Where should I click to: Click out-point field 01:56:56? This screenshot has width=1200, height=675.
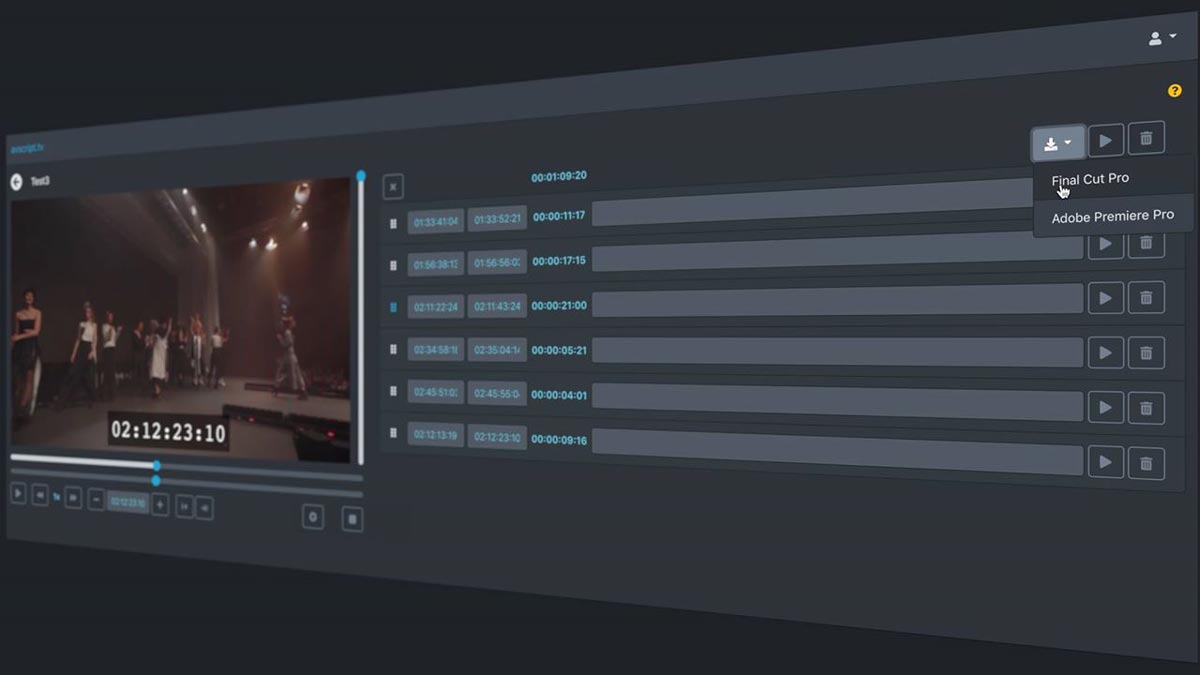[x=497, y=262]
